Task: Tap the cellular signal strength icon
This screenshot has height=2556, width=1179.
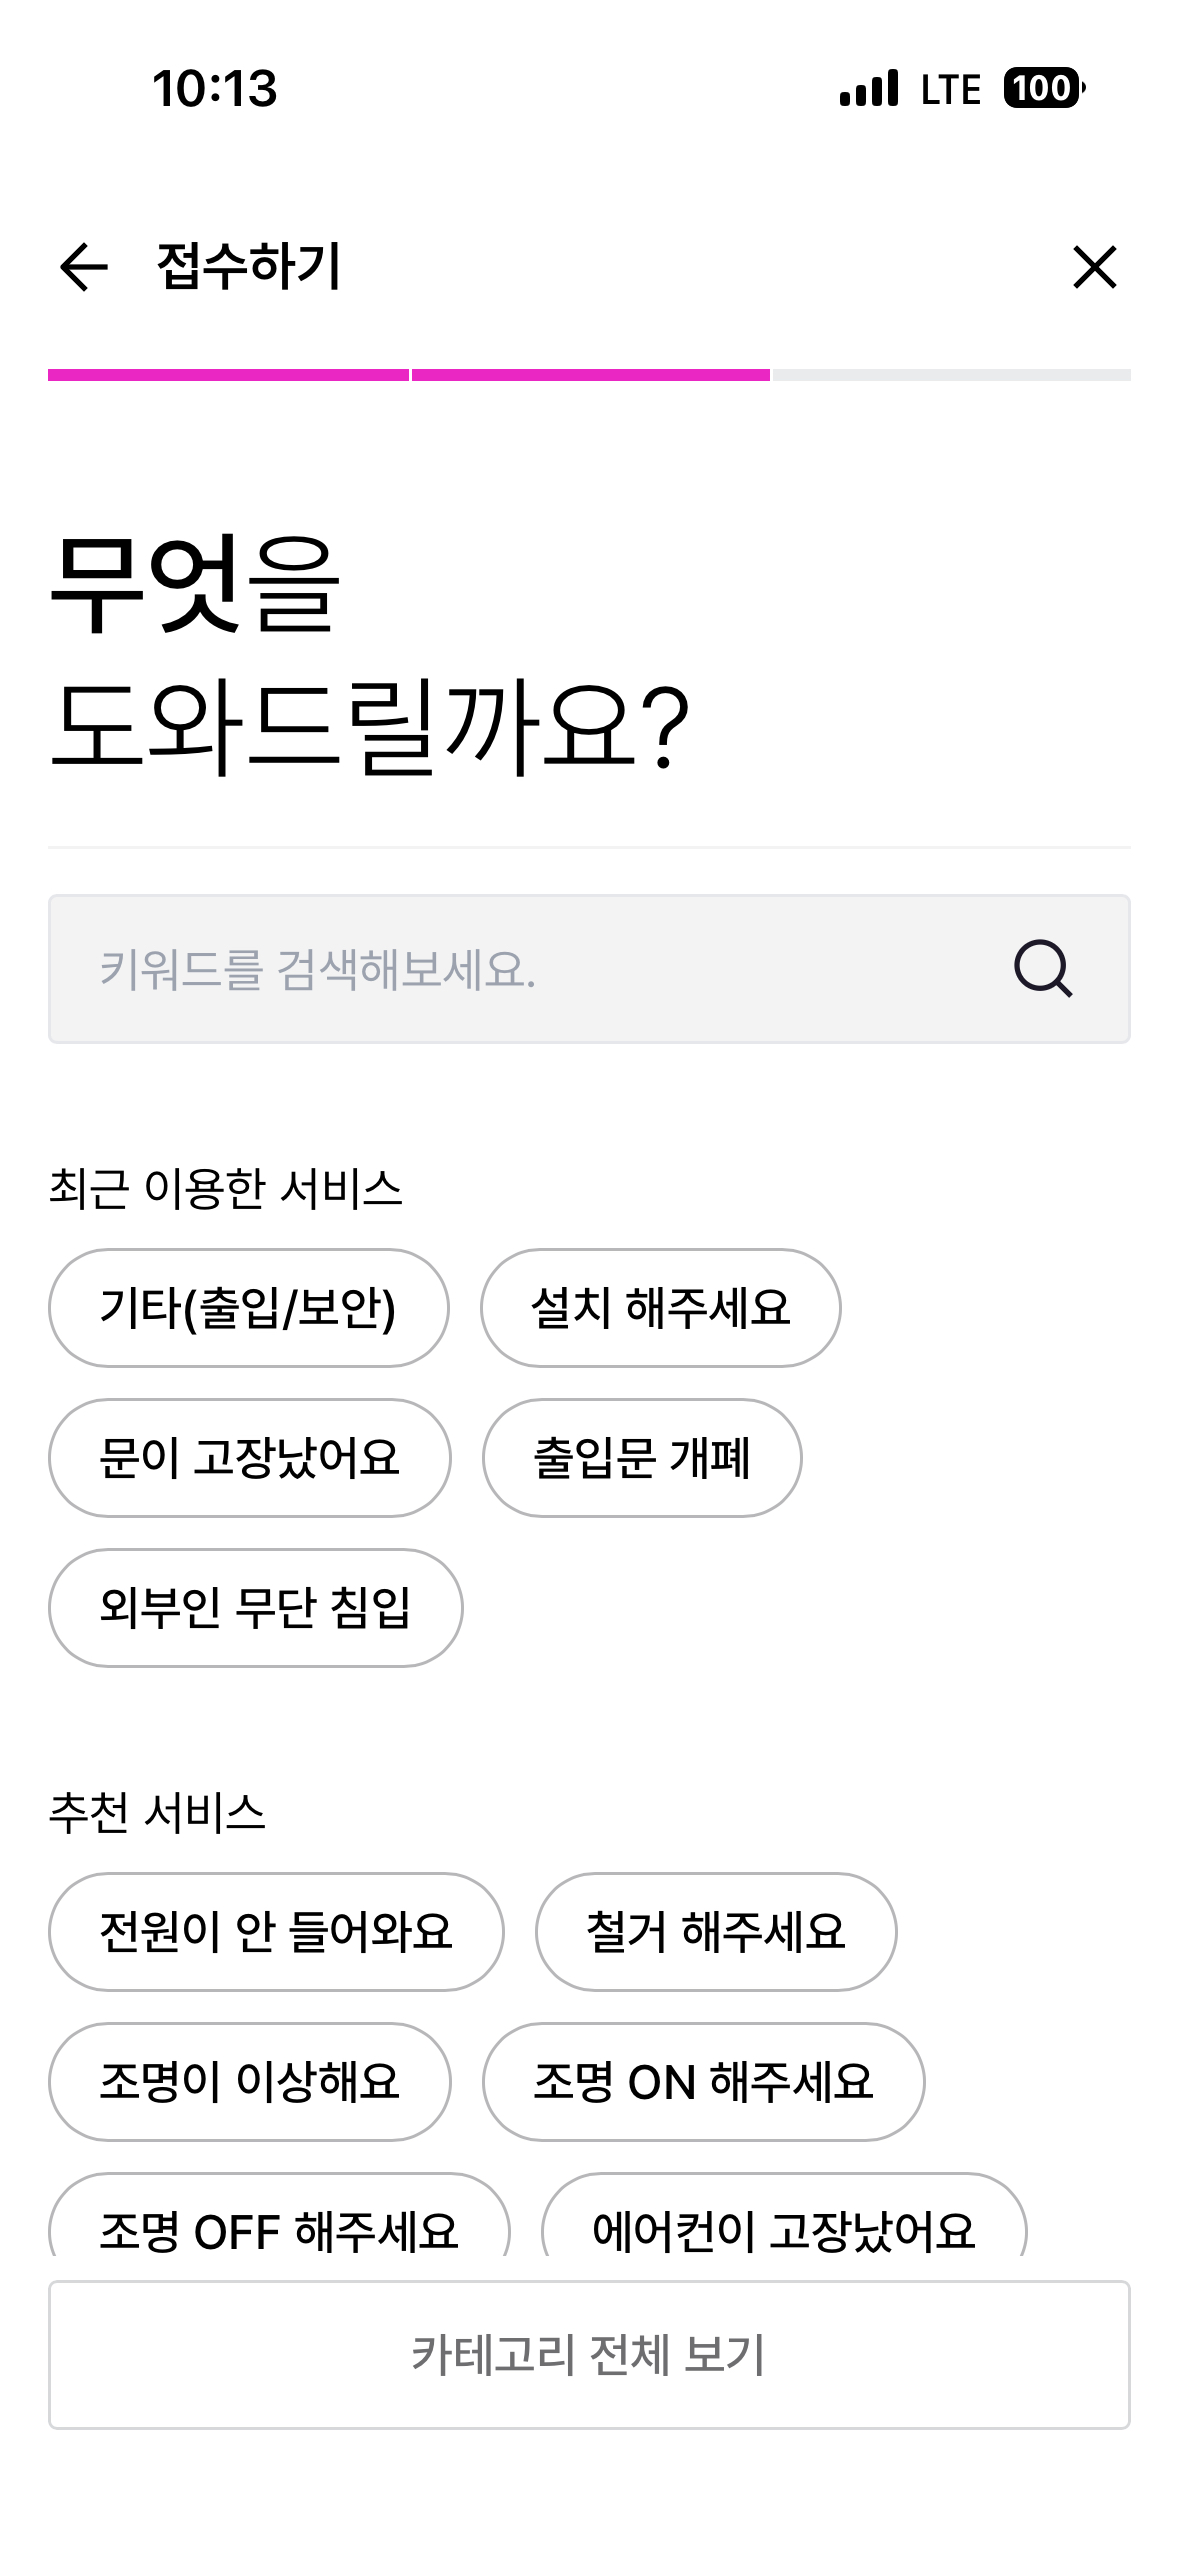Action: 869,88
